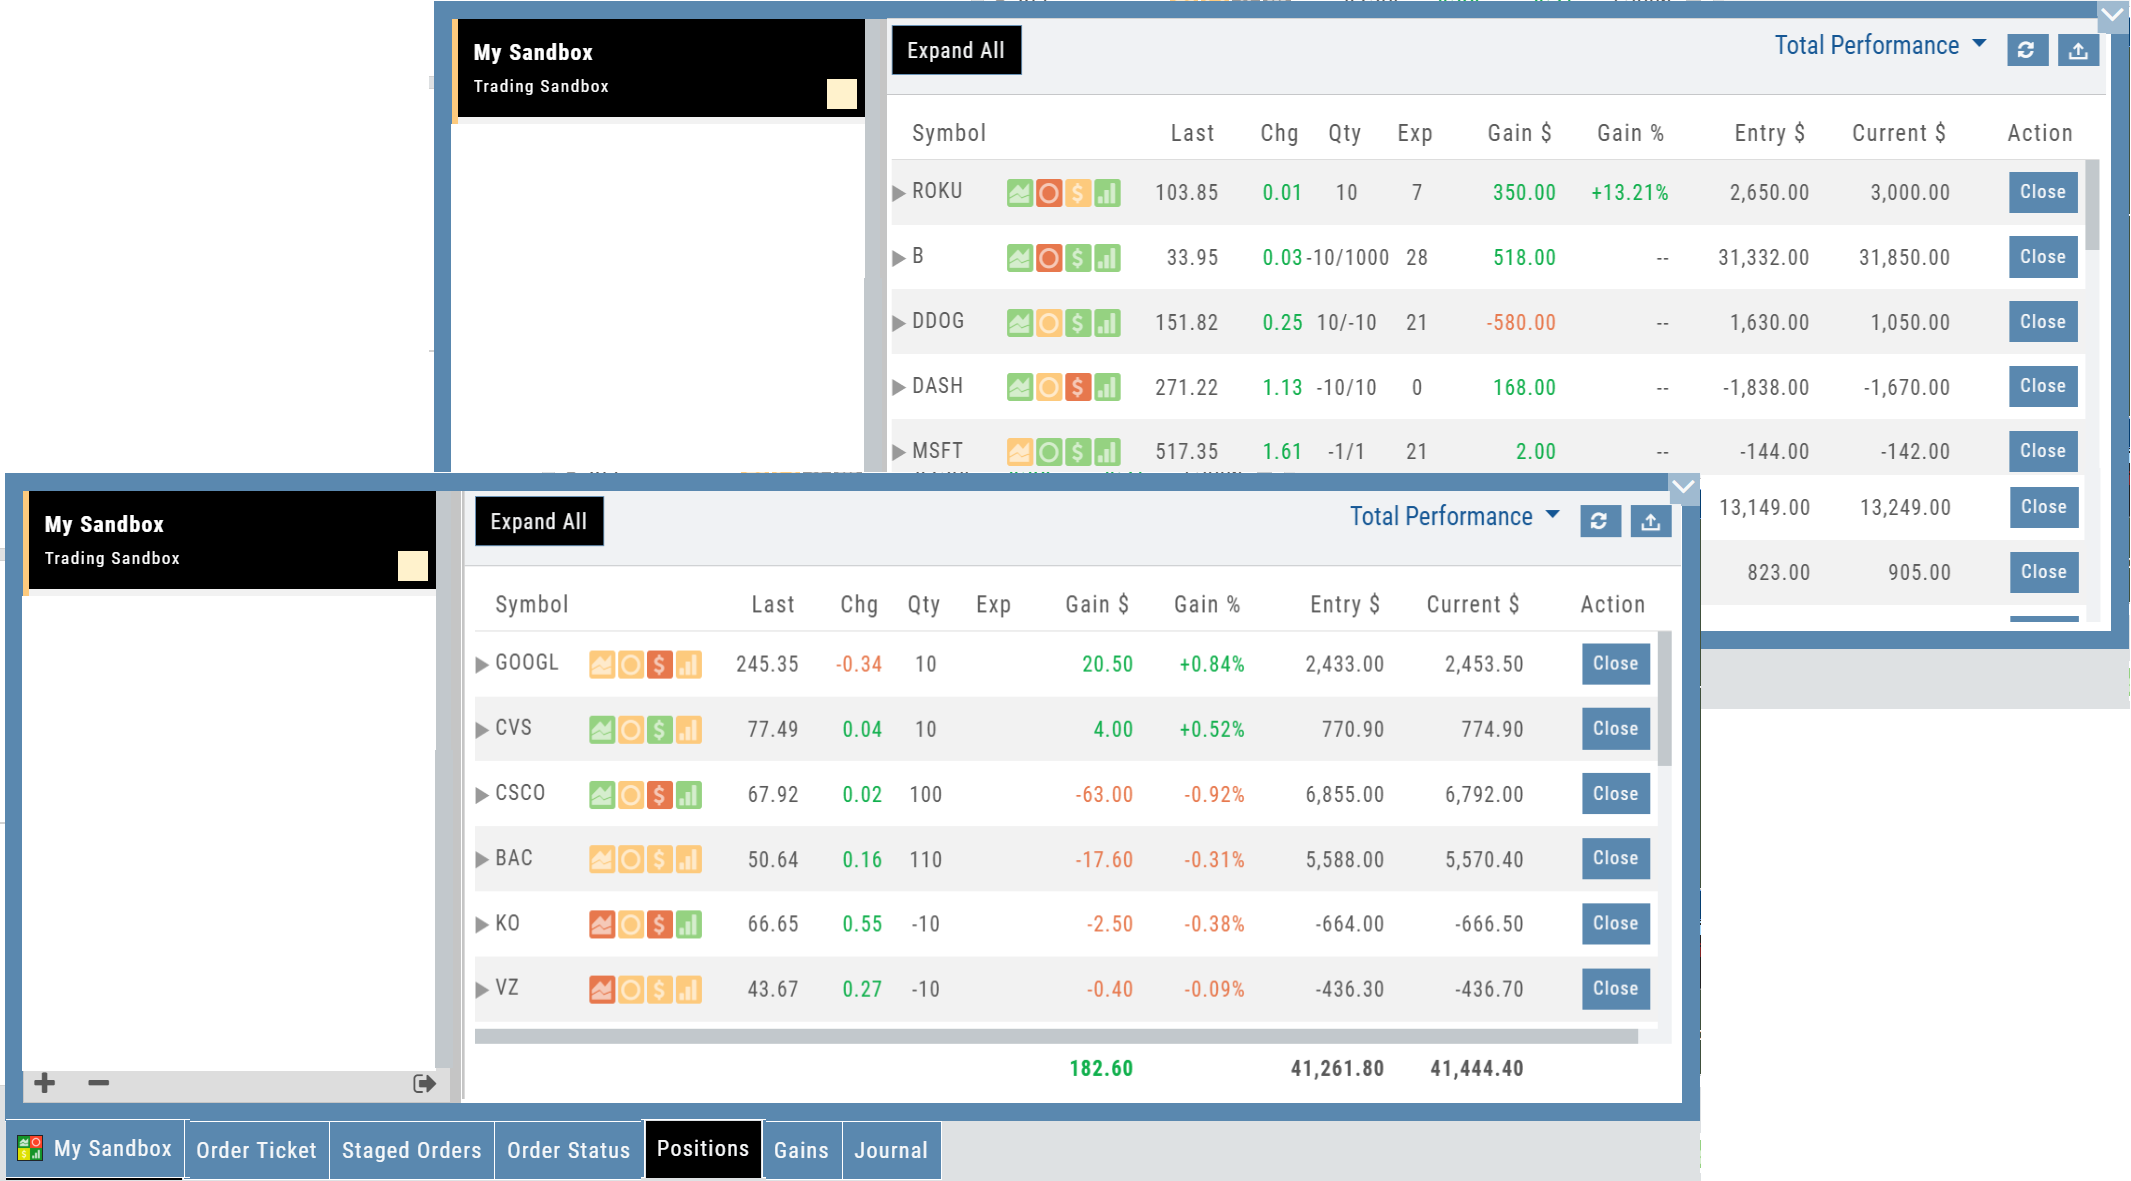Click the bar graph icon for KO
2131x1181 pixels.
pyautogui.click(x=688, y=925)
